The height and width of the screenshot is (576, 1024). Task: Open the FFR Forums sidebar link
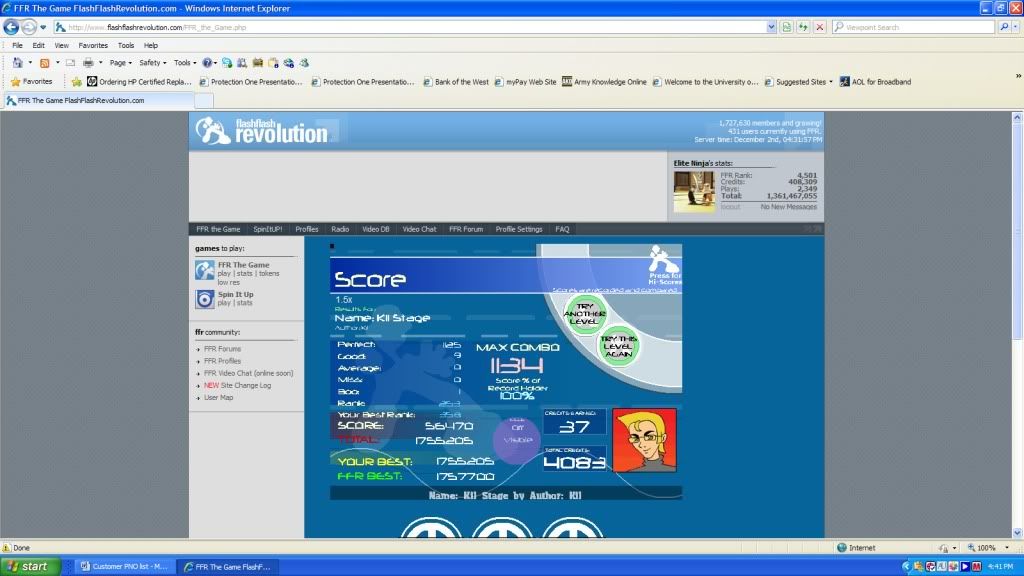(222, 349)
